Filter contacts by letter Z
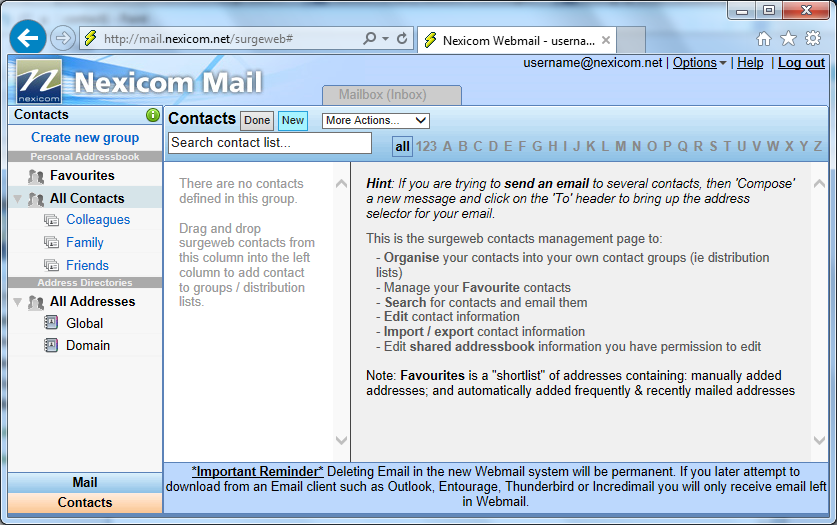Screen dimensions: 837x525 pos(817,146)
